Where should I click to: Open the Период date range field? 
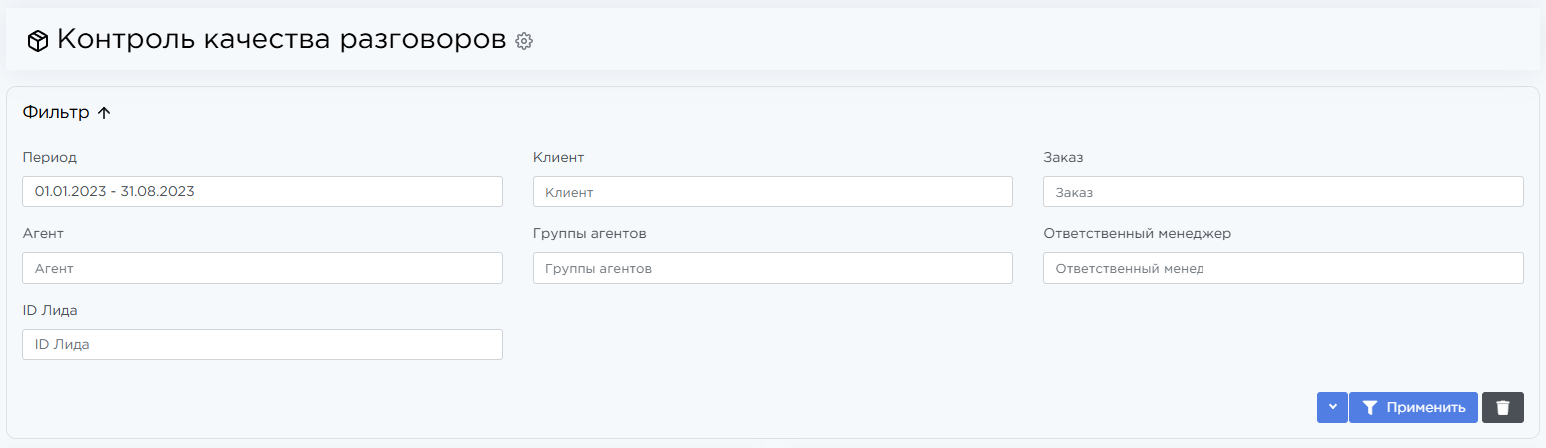coord(262,191)
